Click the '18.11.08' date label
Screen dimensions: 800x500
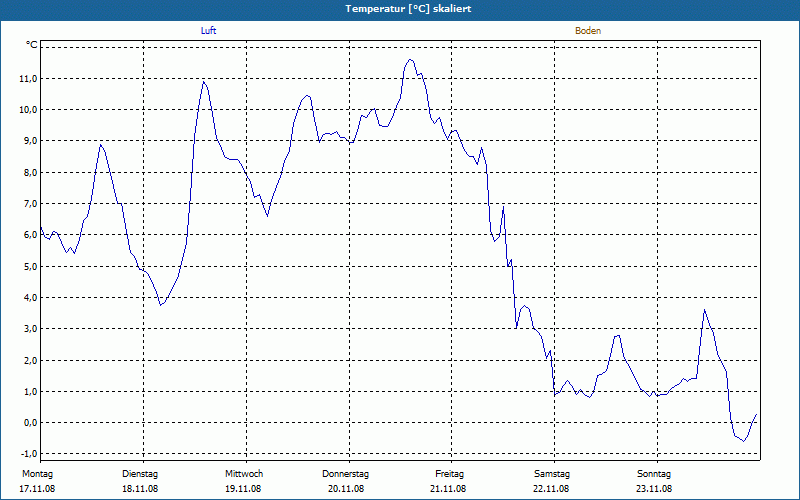(x=140, y=489)
